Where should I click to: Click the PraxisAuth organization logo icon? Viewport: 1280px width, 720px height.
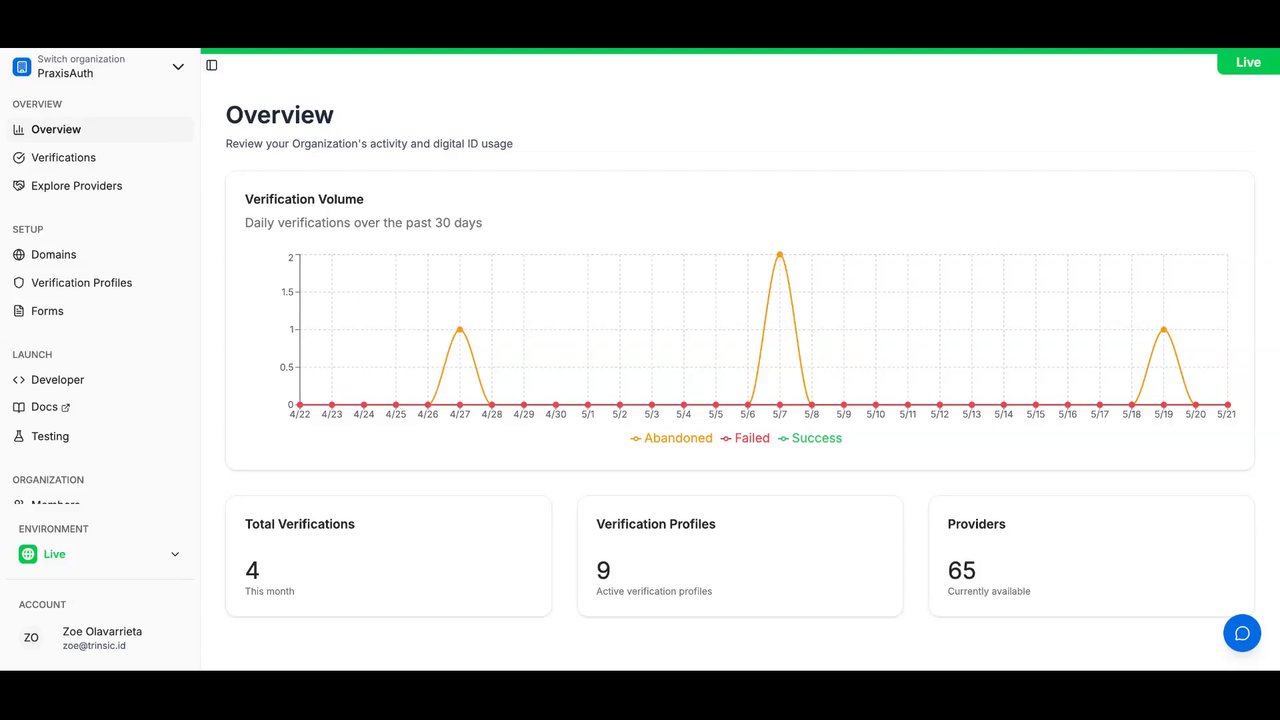click(x=22, y=67)
